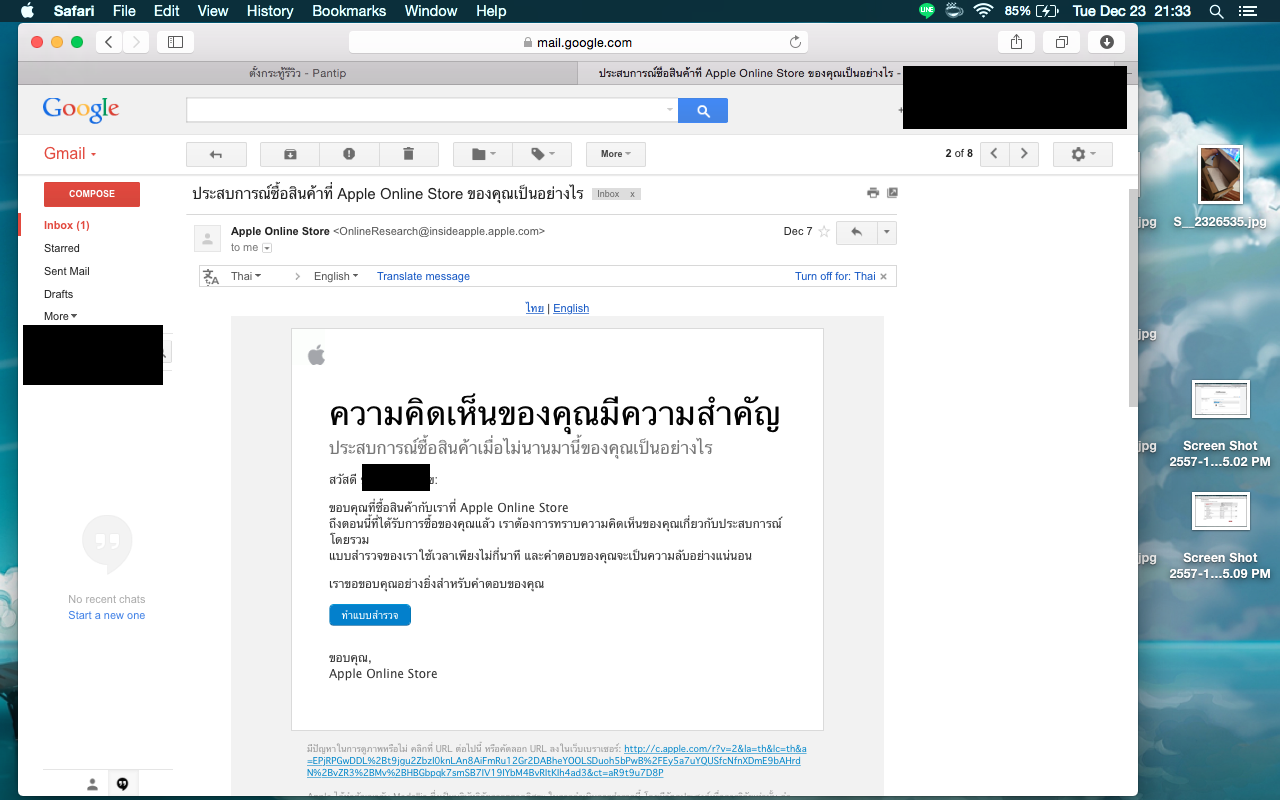The height and width of the screenshot is (800, 1280).
Task: Open reply options dropdown arrow
Action: 886,232
